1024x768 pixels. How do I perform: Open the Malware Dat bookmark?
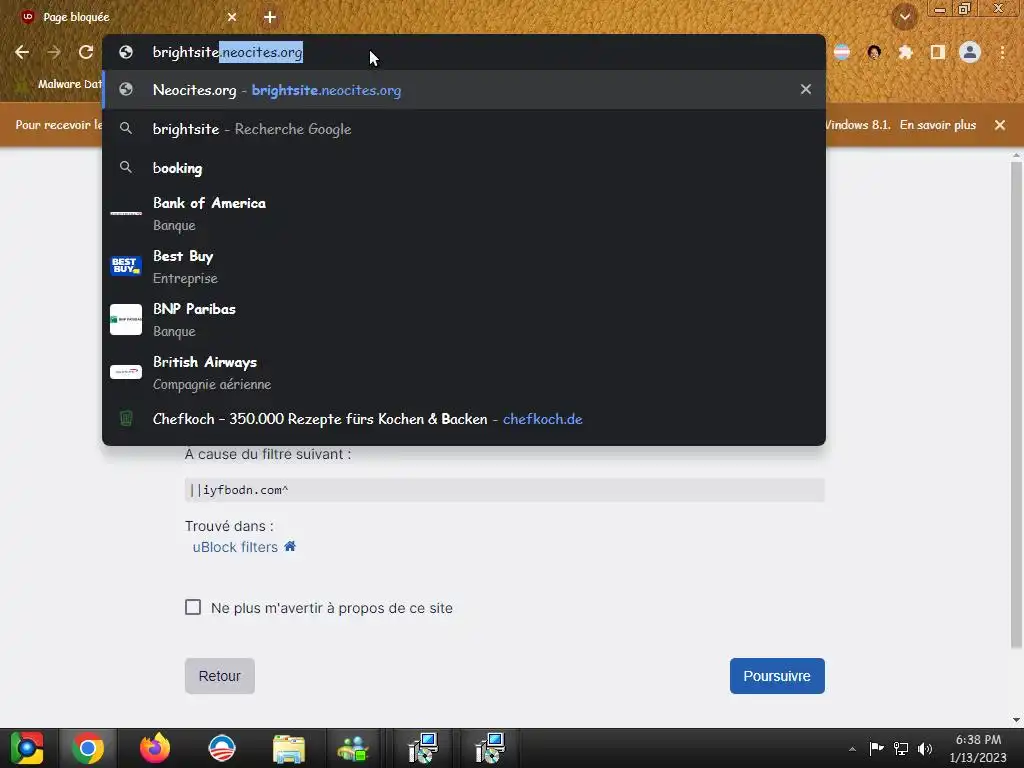click(60, 84)
